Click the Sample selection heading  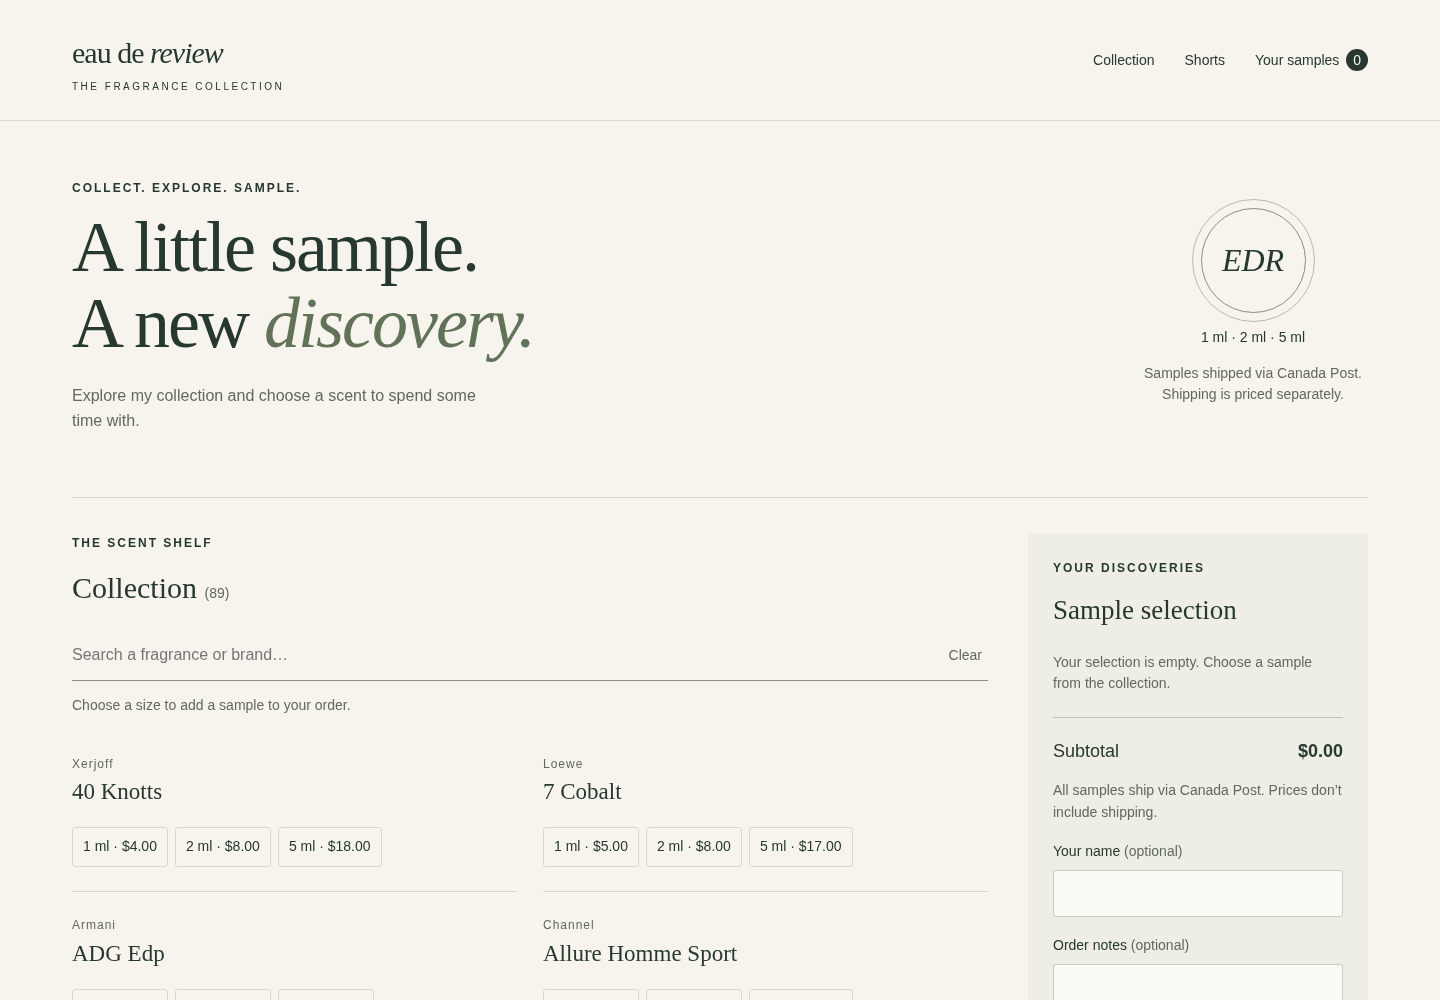coord(1145,610)
